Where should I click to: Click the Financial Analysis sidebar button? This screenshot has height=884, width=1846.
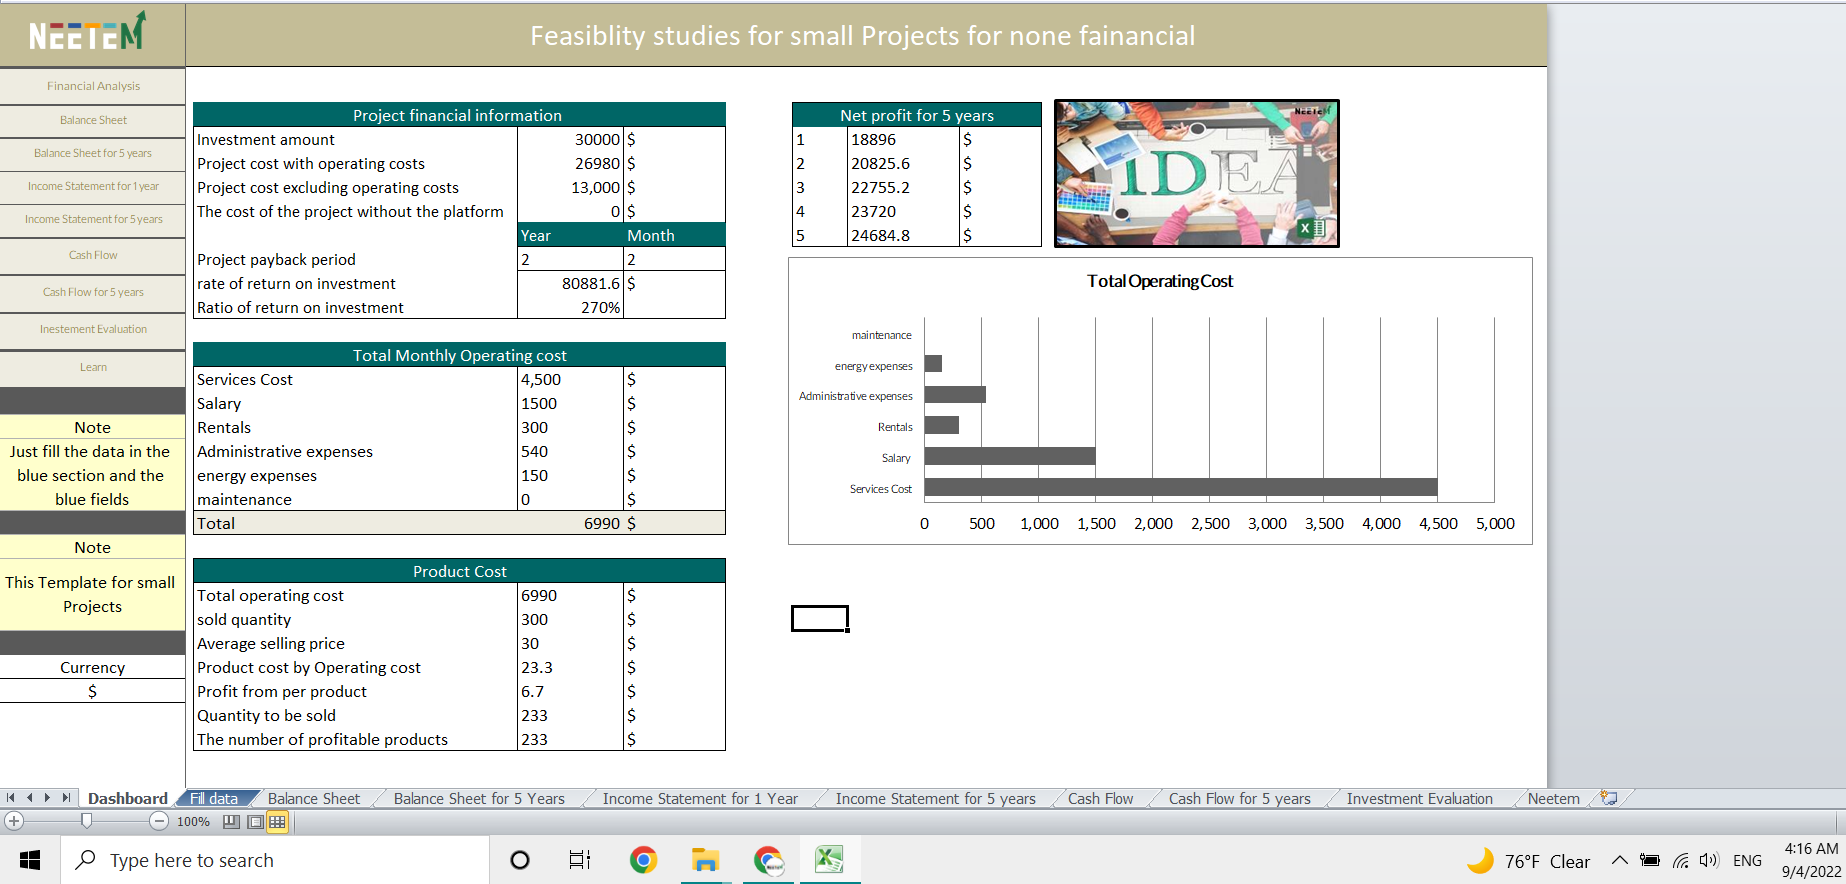click(93, 86)
